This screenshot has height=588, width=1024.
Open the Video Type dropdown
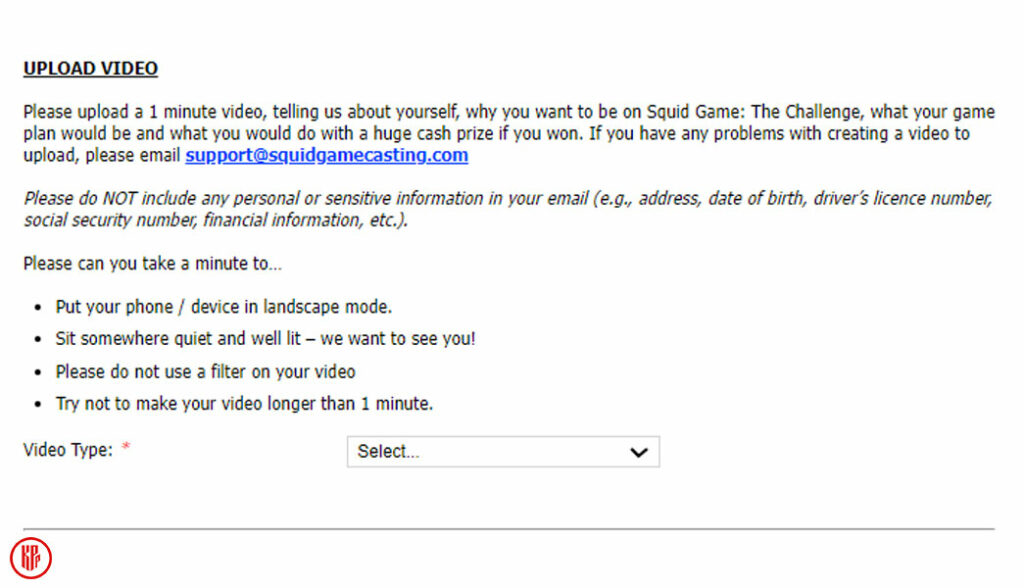click(502, 452)
